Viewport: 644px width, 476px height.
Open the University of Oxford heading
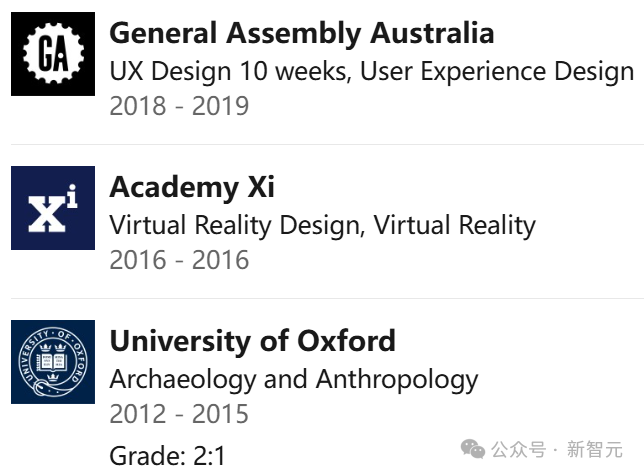[252, 341]
